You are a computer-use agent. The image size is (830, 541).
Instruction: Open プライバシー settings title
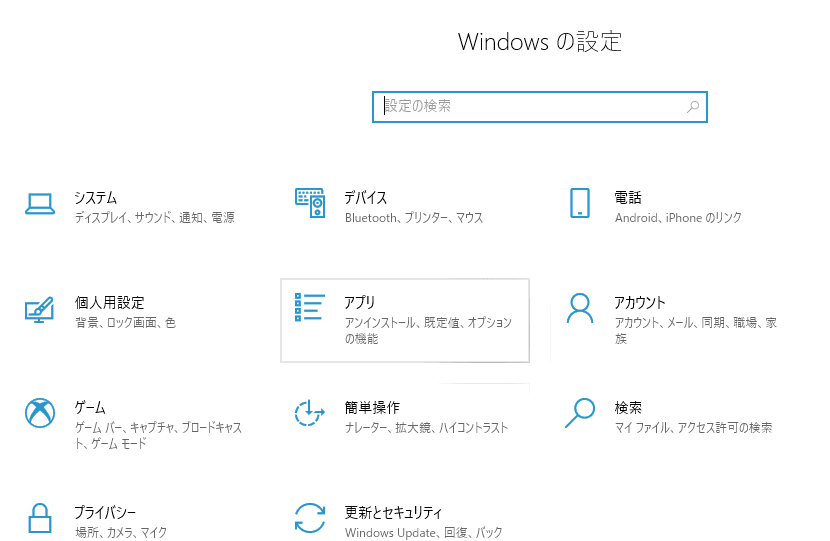tap(105, 512)
